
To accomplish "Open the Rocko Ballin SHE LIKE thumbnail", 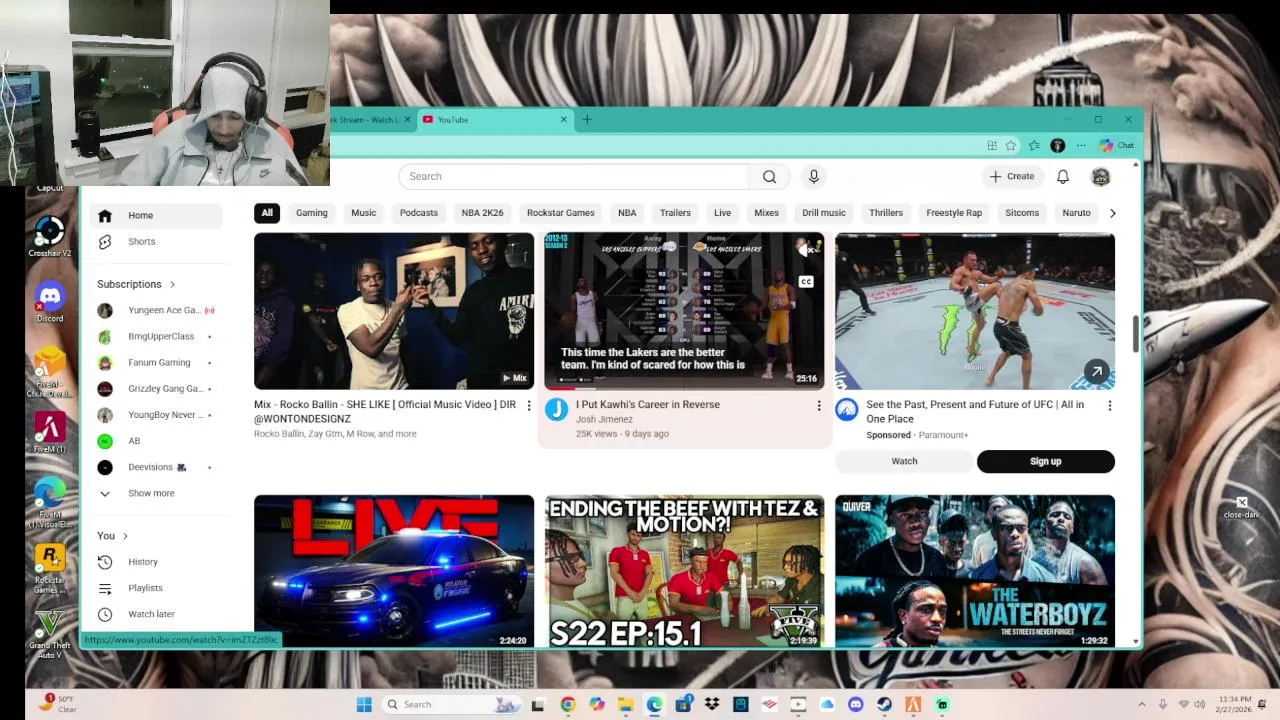I will click(x=394, y=311).
